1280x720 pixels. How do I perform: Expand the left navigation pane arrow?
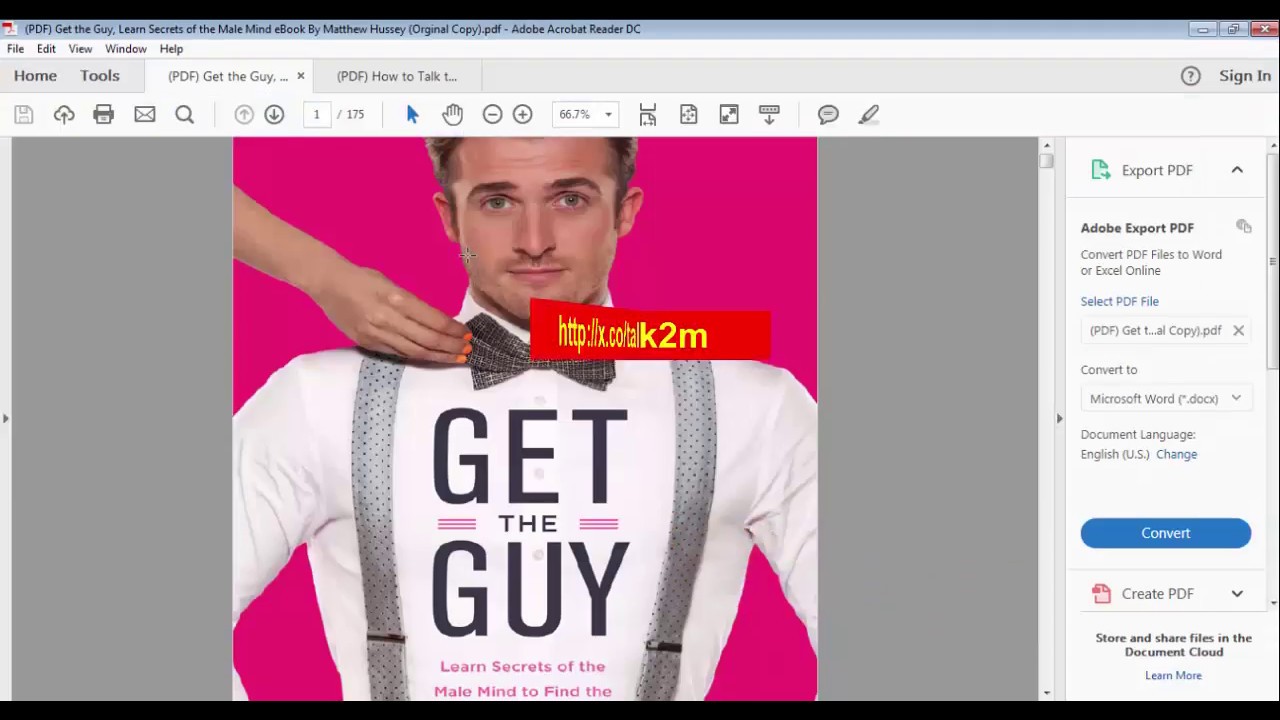pyautogui.click(x=6, y=418)
